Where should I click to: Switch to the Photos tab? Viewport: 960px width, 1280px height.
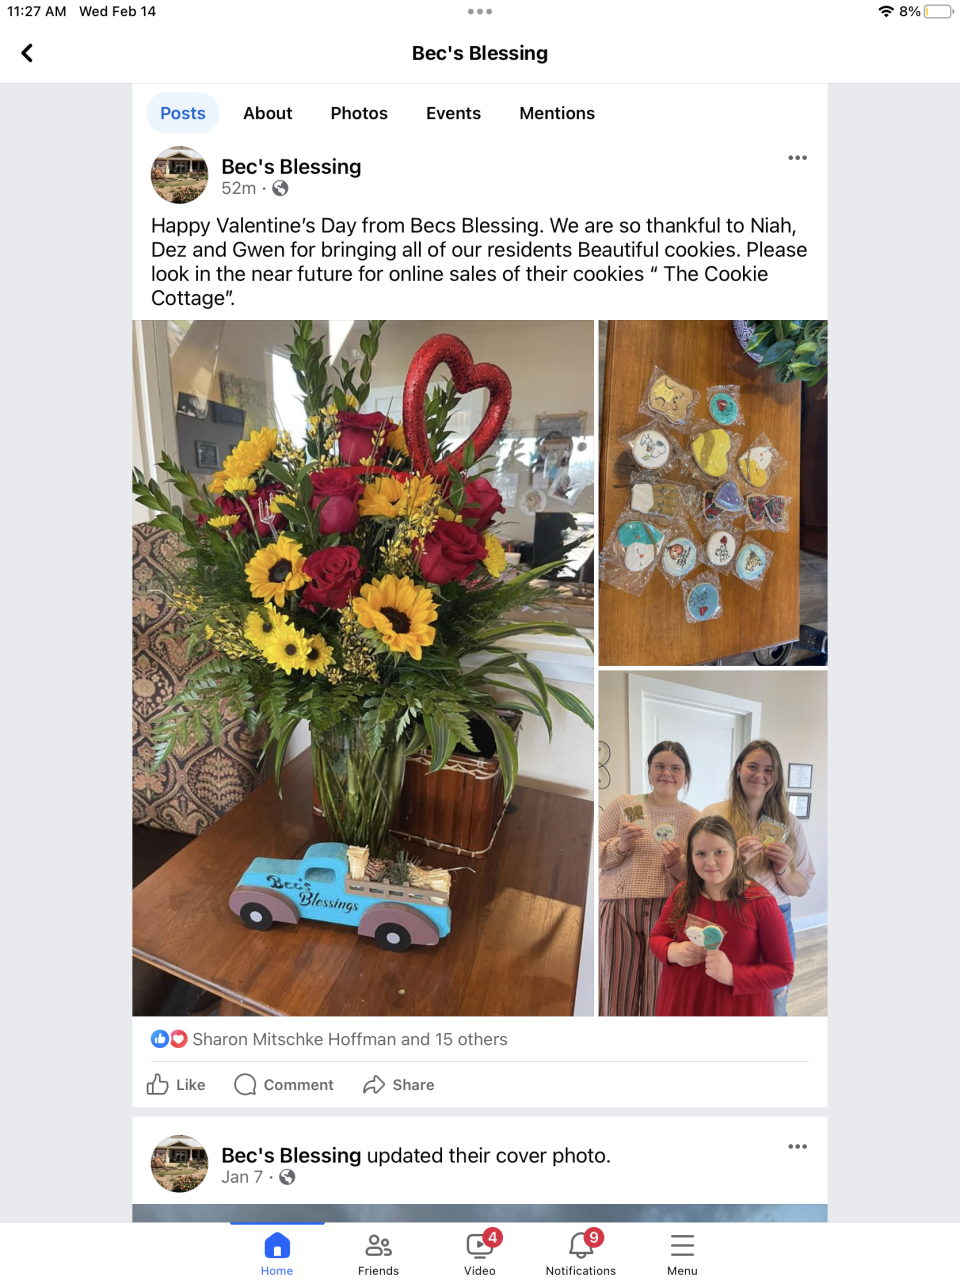pos(359,113)
